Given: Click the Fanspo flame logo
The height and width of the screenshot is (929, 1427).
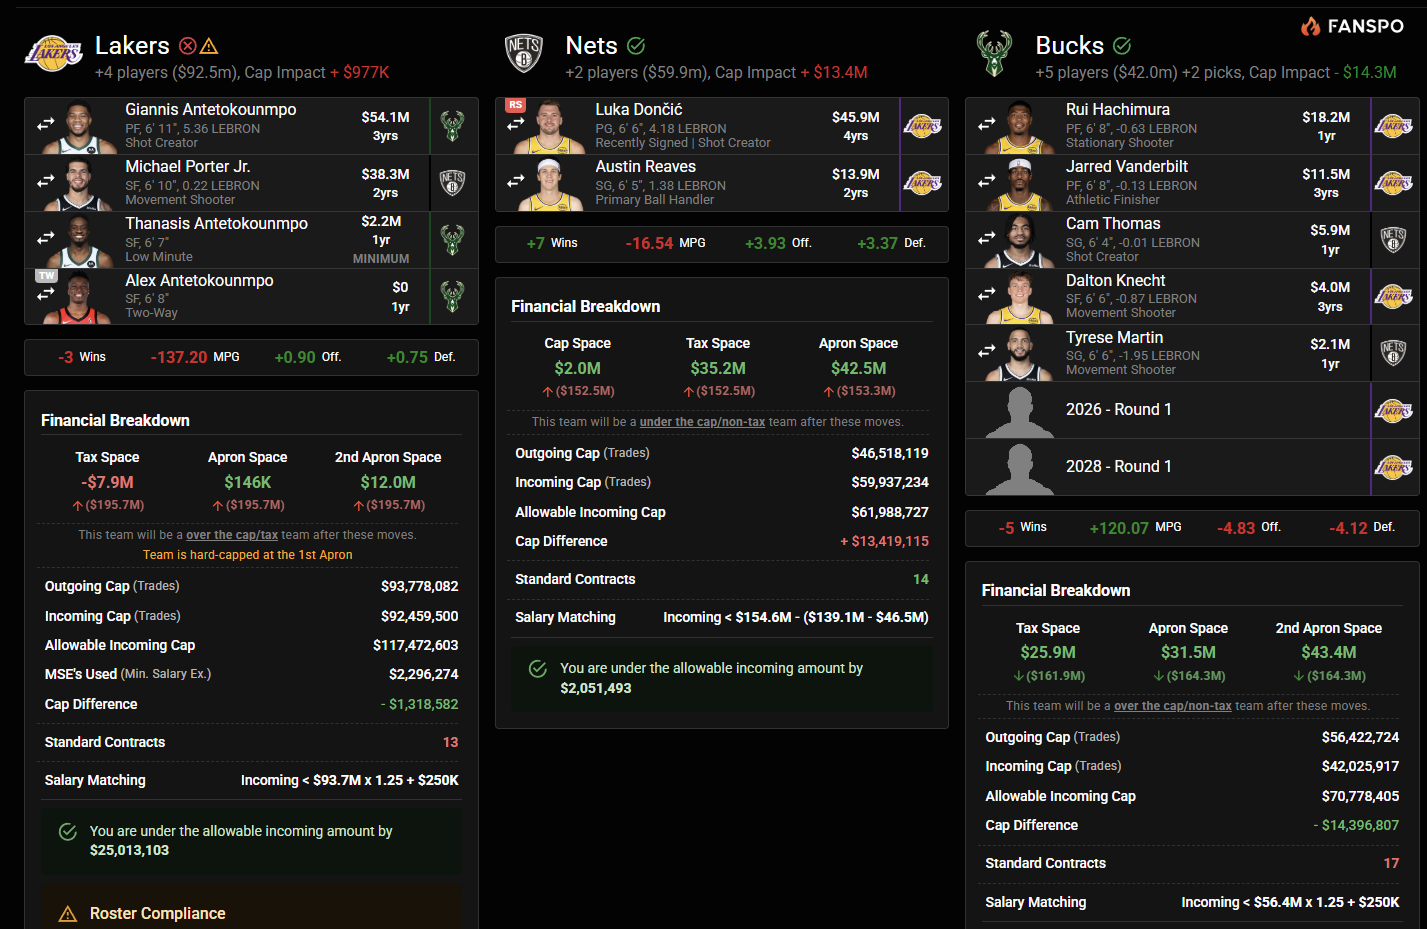Looking at the screenshot, I should (x=1310, y=27).
